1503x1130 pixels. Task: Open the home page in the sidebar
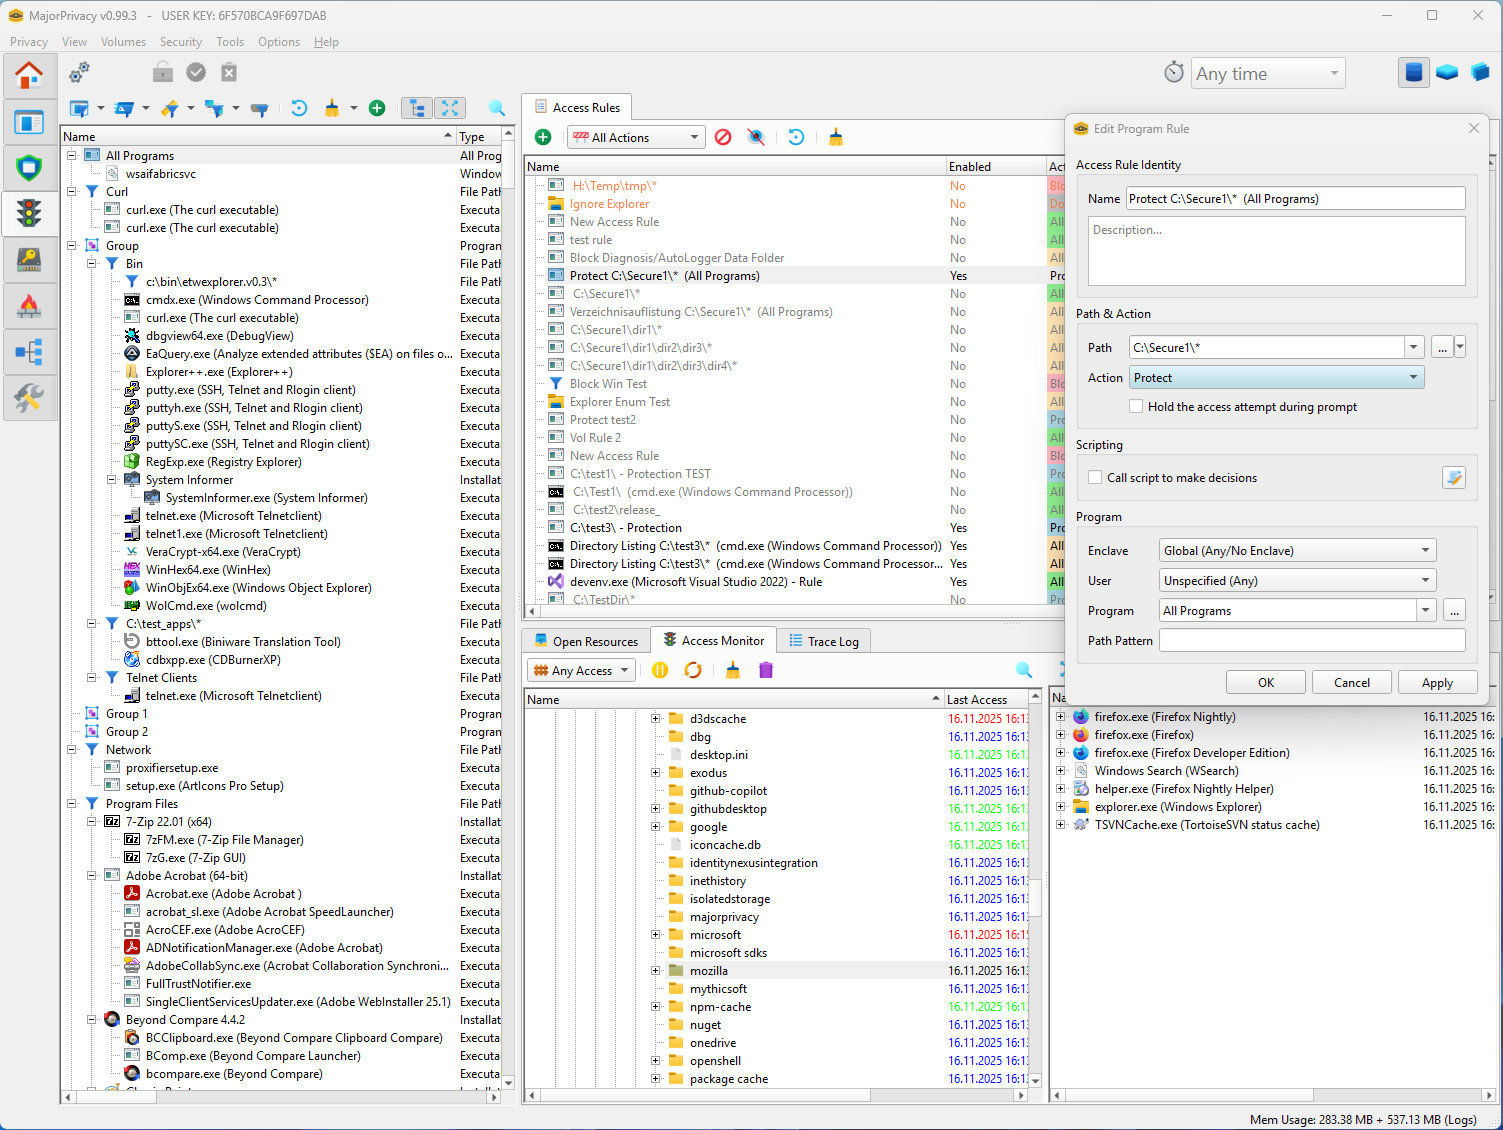[x=29, y=76]
